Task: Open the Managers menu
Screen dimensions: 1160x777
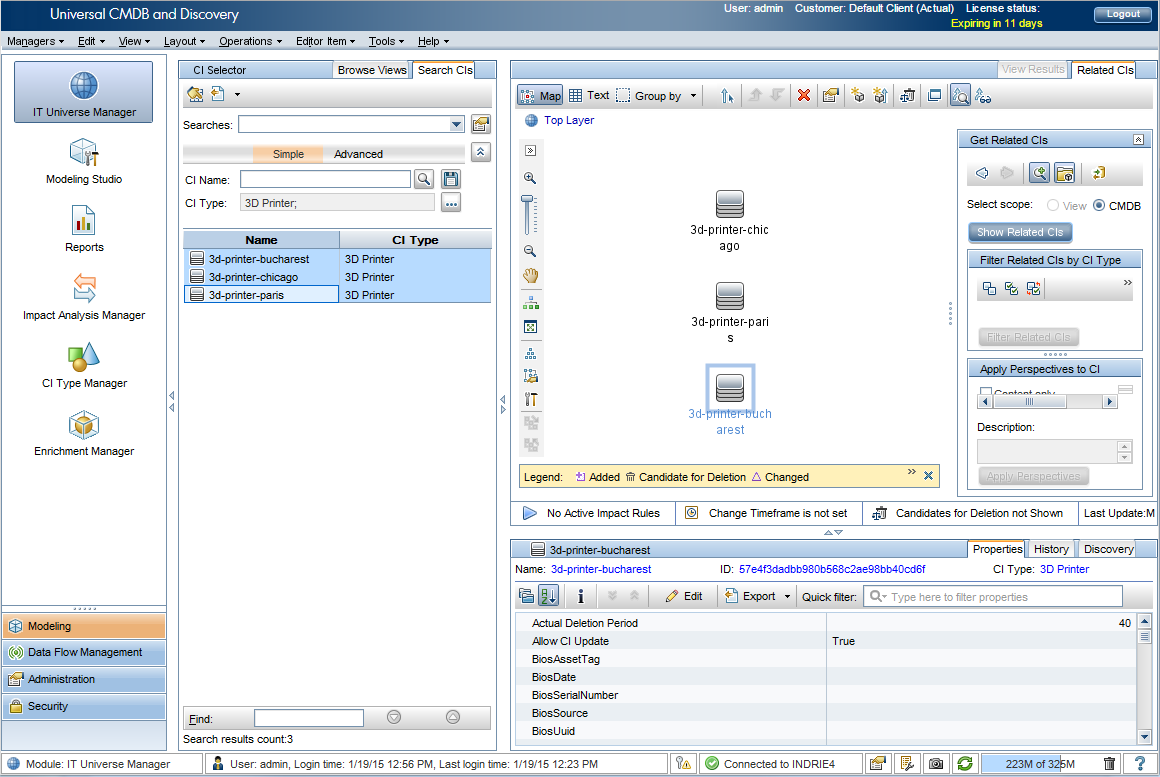Action: click(36, 41)
